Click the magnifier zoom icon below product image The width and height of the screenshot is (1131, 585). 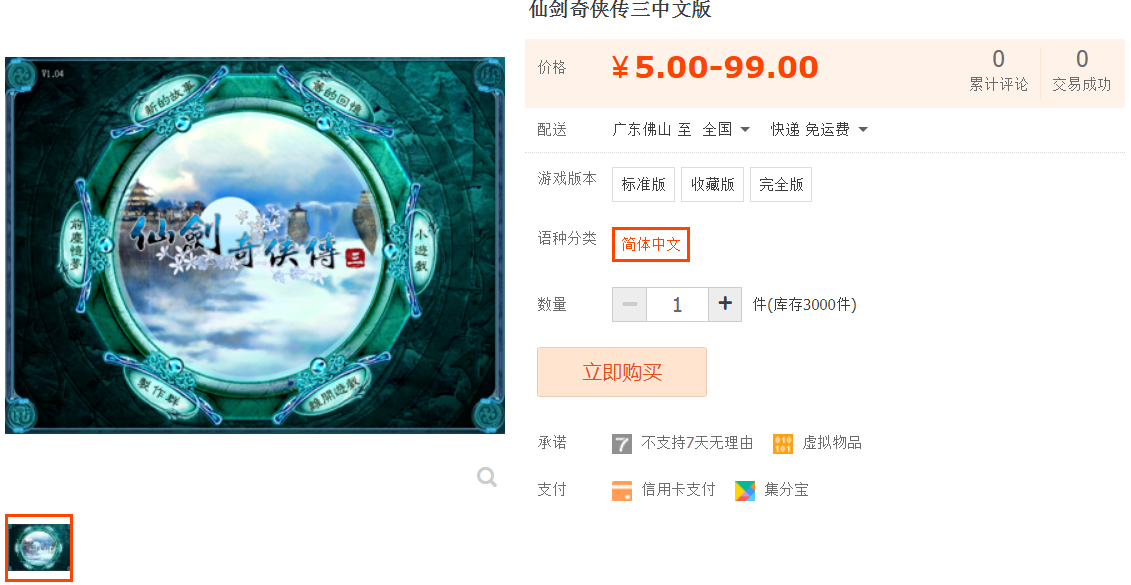(x=487, y=477)
